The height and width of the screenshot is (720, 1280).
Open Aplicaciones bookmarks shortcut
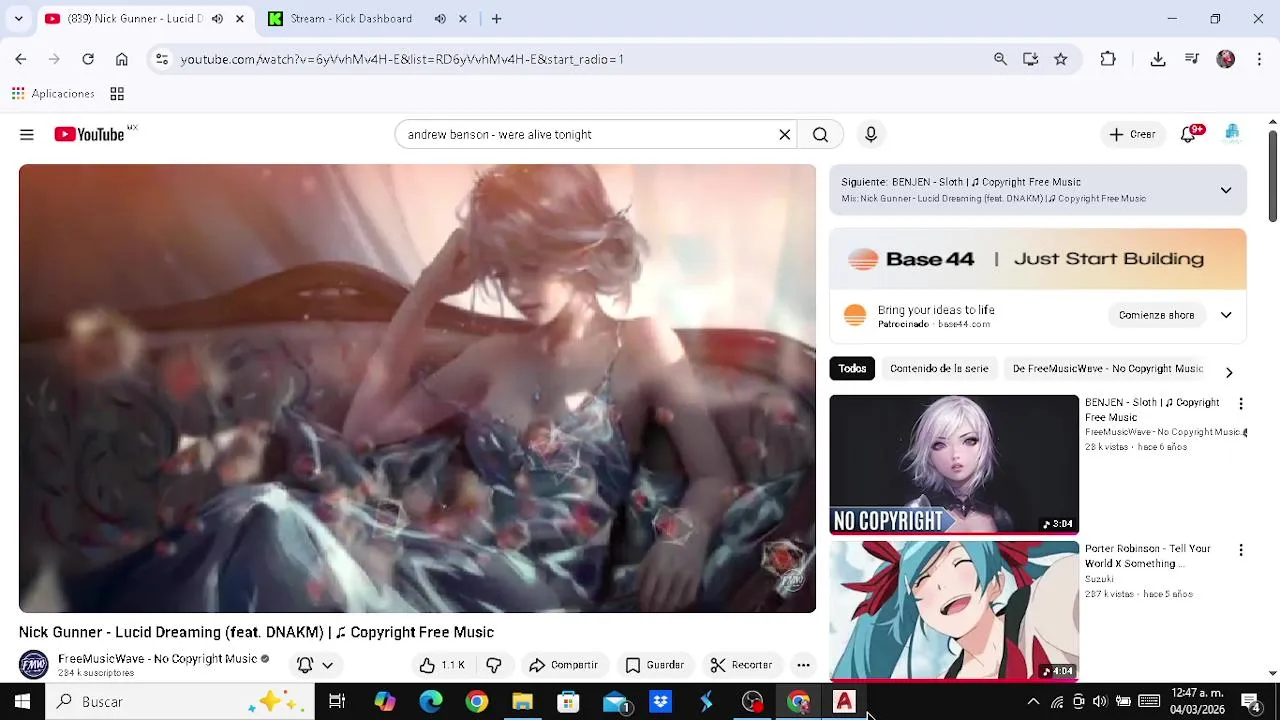pyautogui.click(x=53, y=94)
